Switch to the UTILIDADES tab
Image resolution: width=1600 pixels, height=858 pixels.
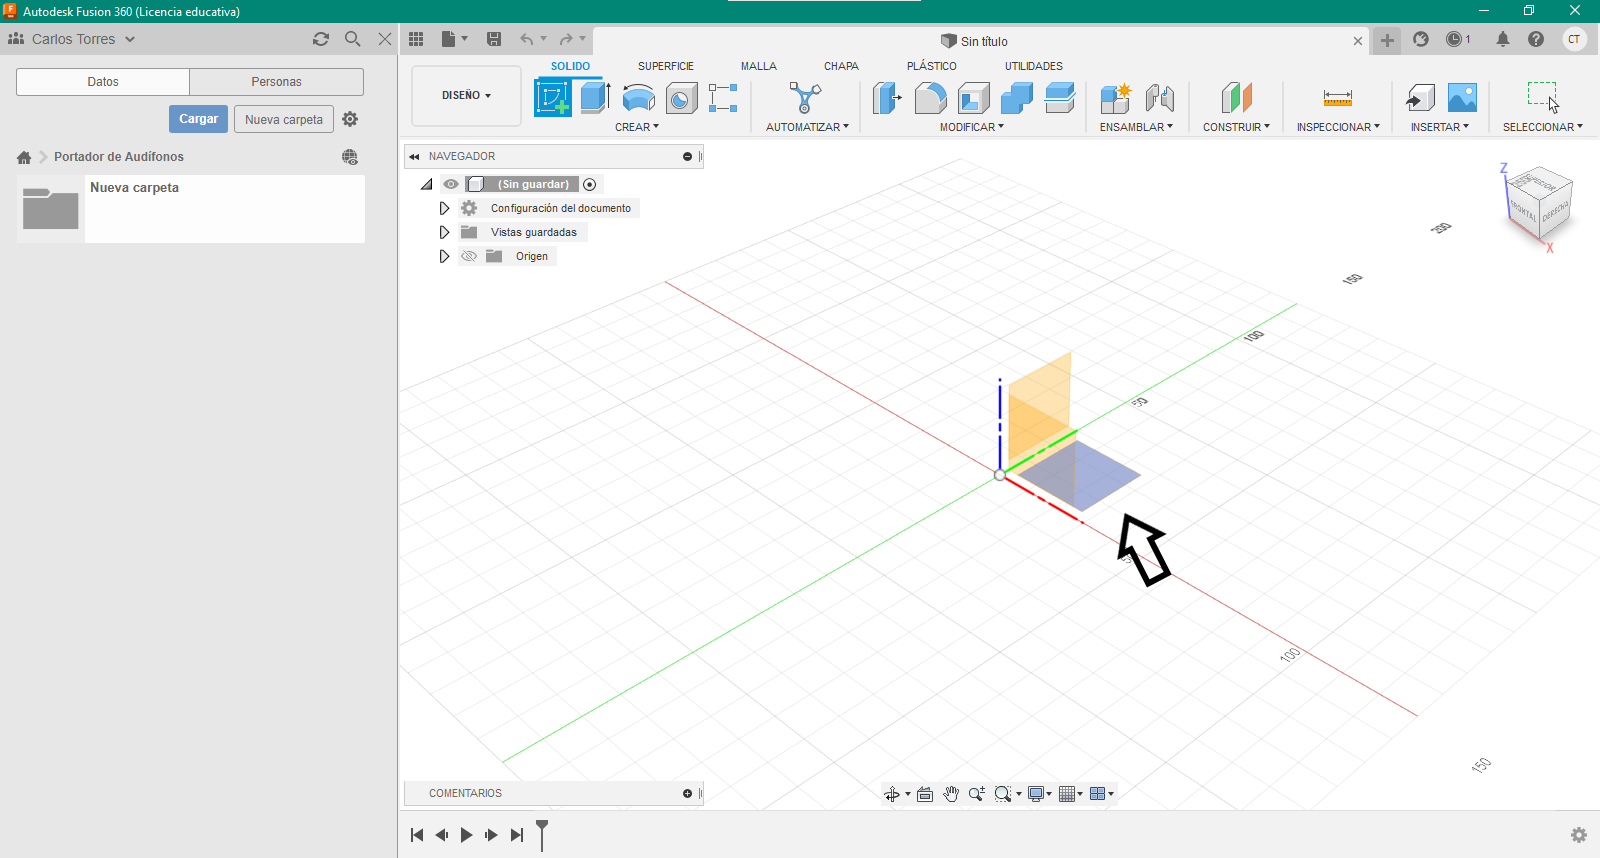(1034, 66)
